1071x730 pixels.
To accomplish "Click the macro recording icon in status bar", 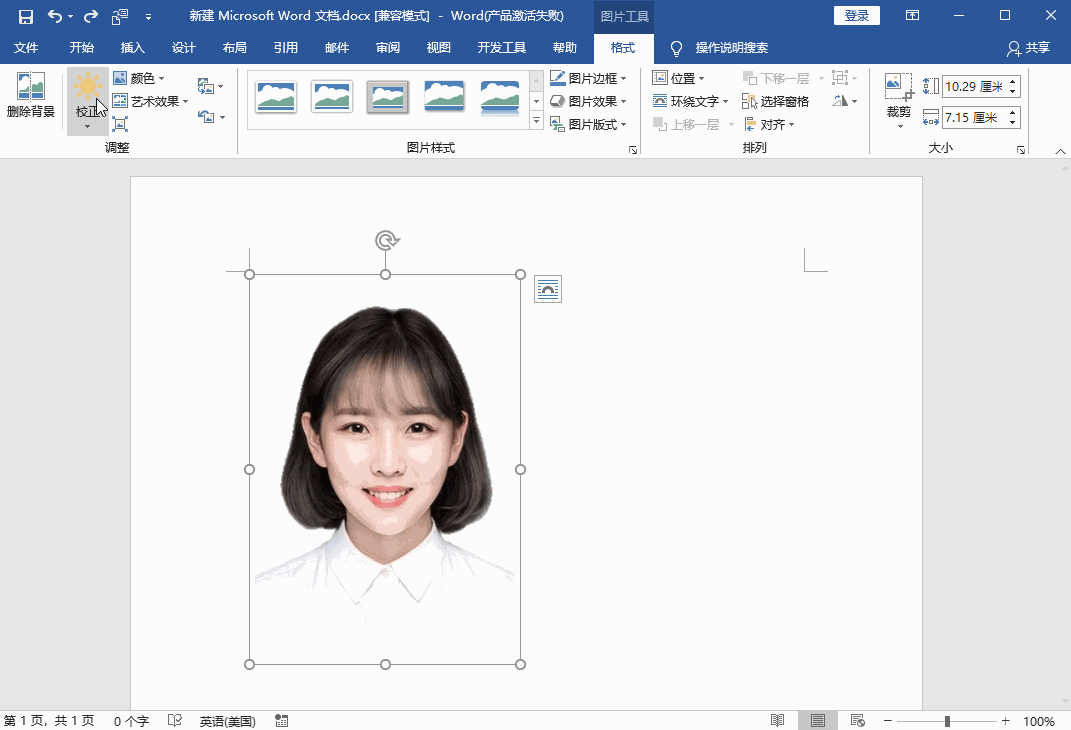I will 281,720.
